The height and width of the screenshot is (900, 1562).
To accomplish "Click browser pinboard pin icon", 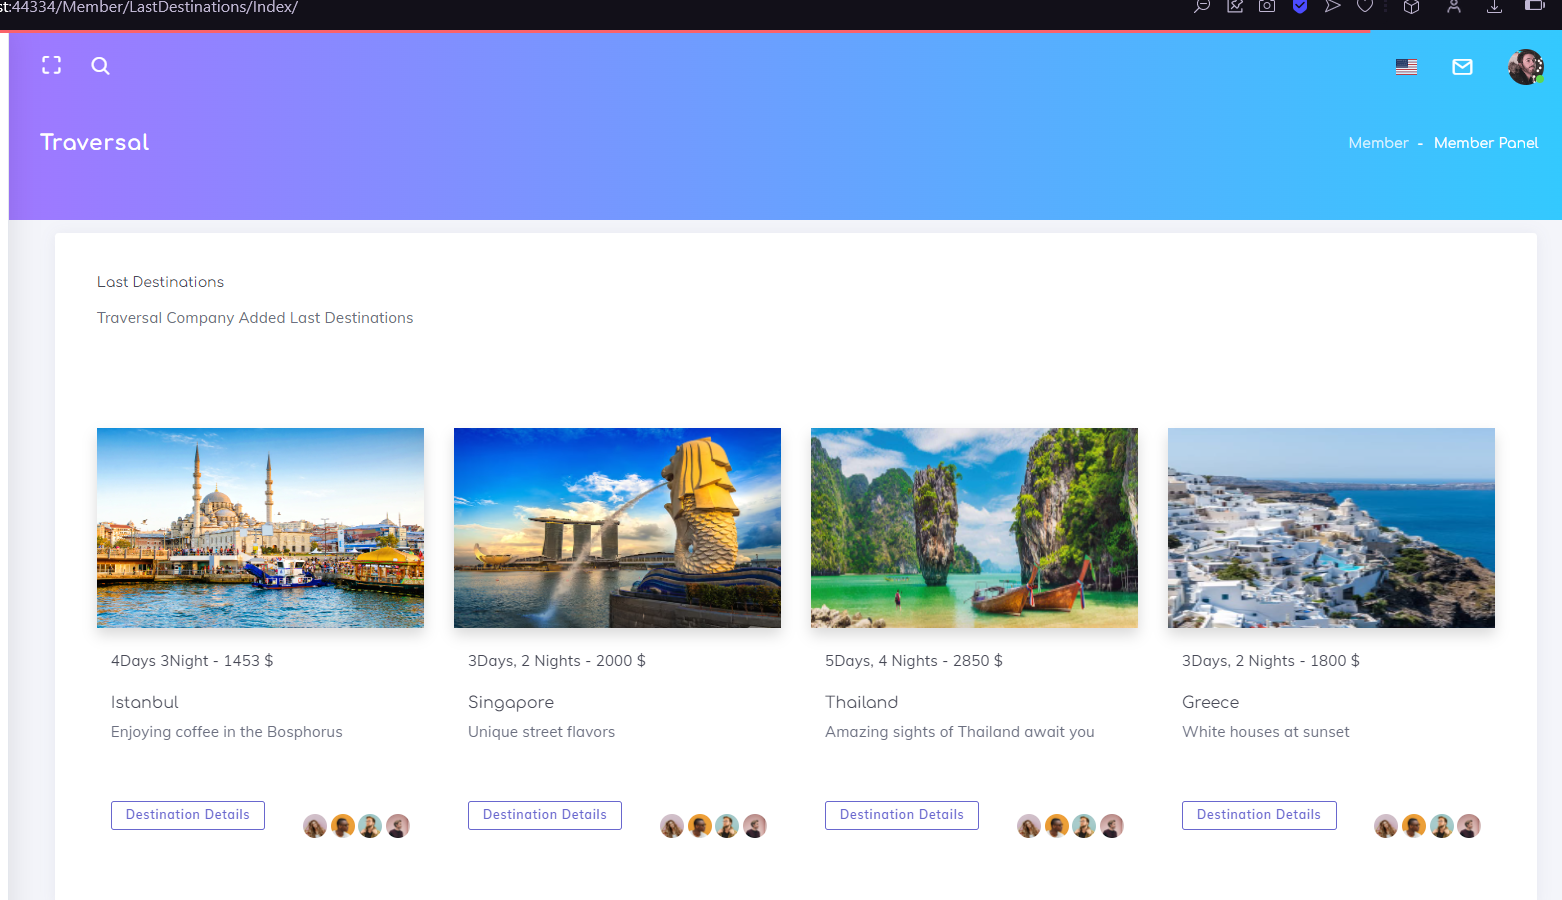I will click(x=1235, y=6).
